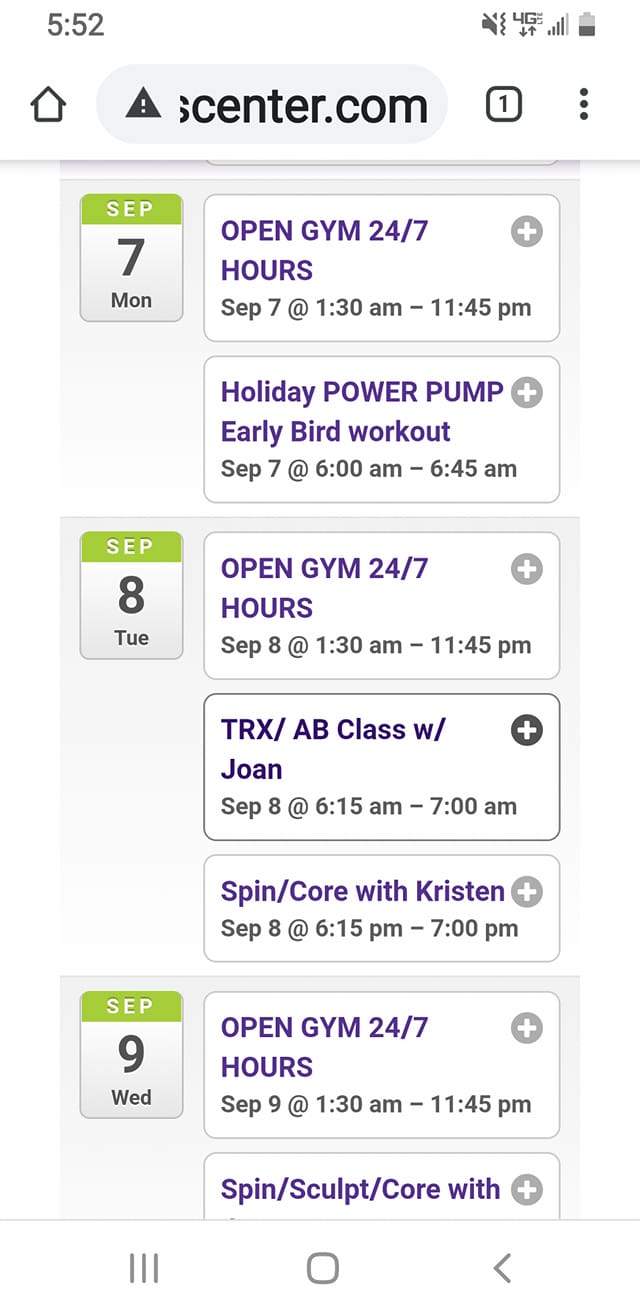Tap the browser home icon
The image size is (640, 1315).
(x=49, y=104)
